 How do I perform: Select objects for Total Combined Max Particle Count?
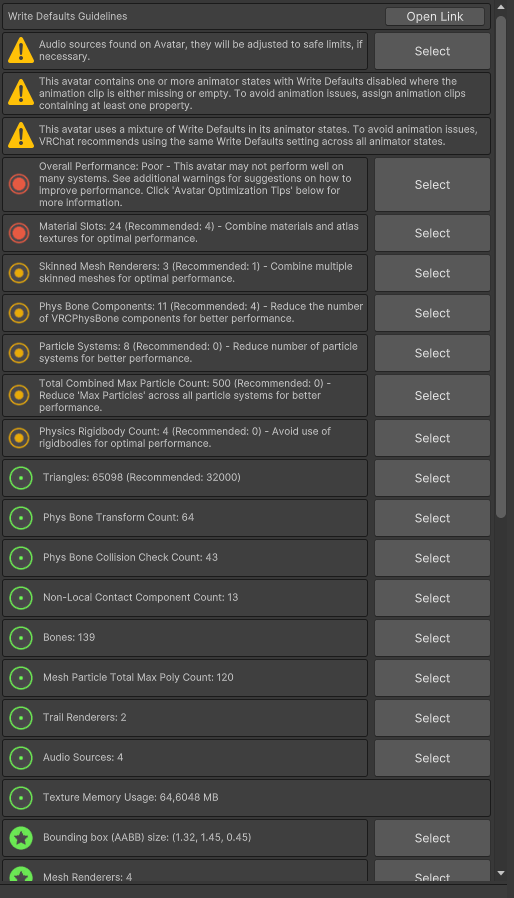(432, 396)
